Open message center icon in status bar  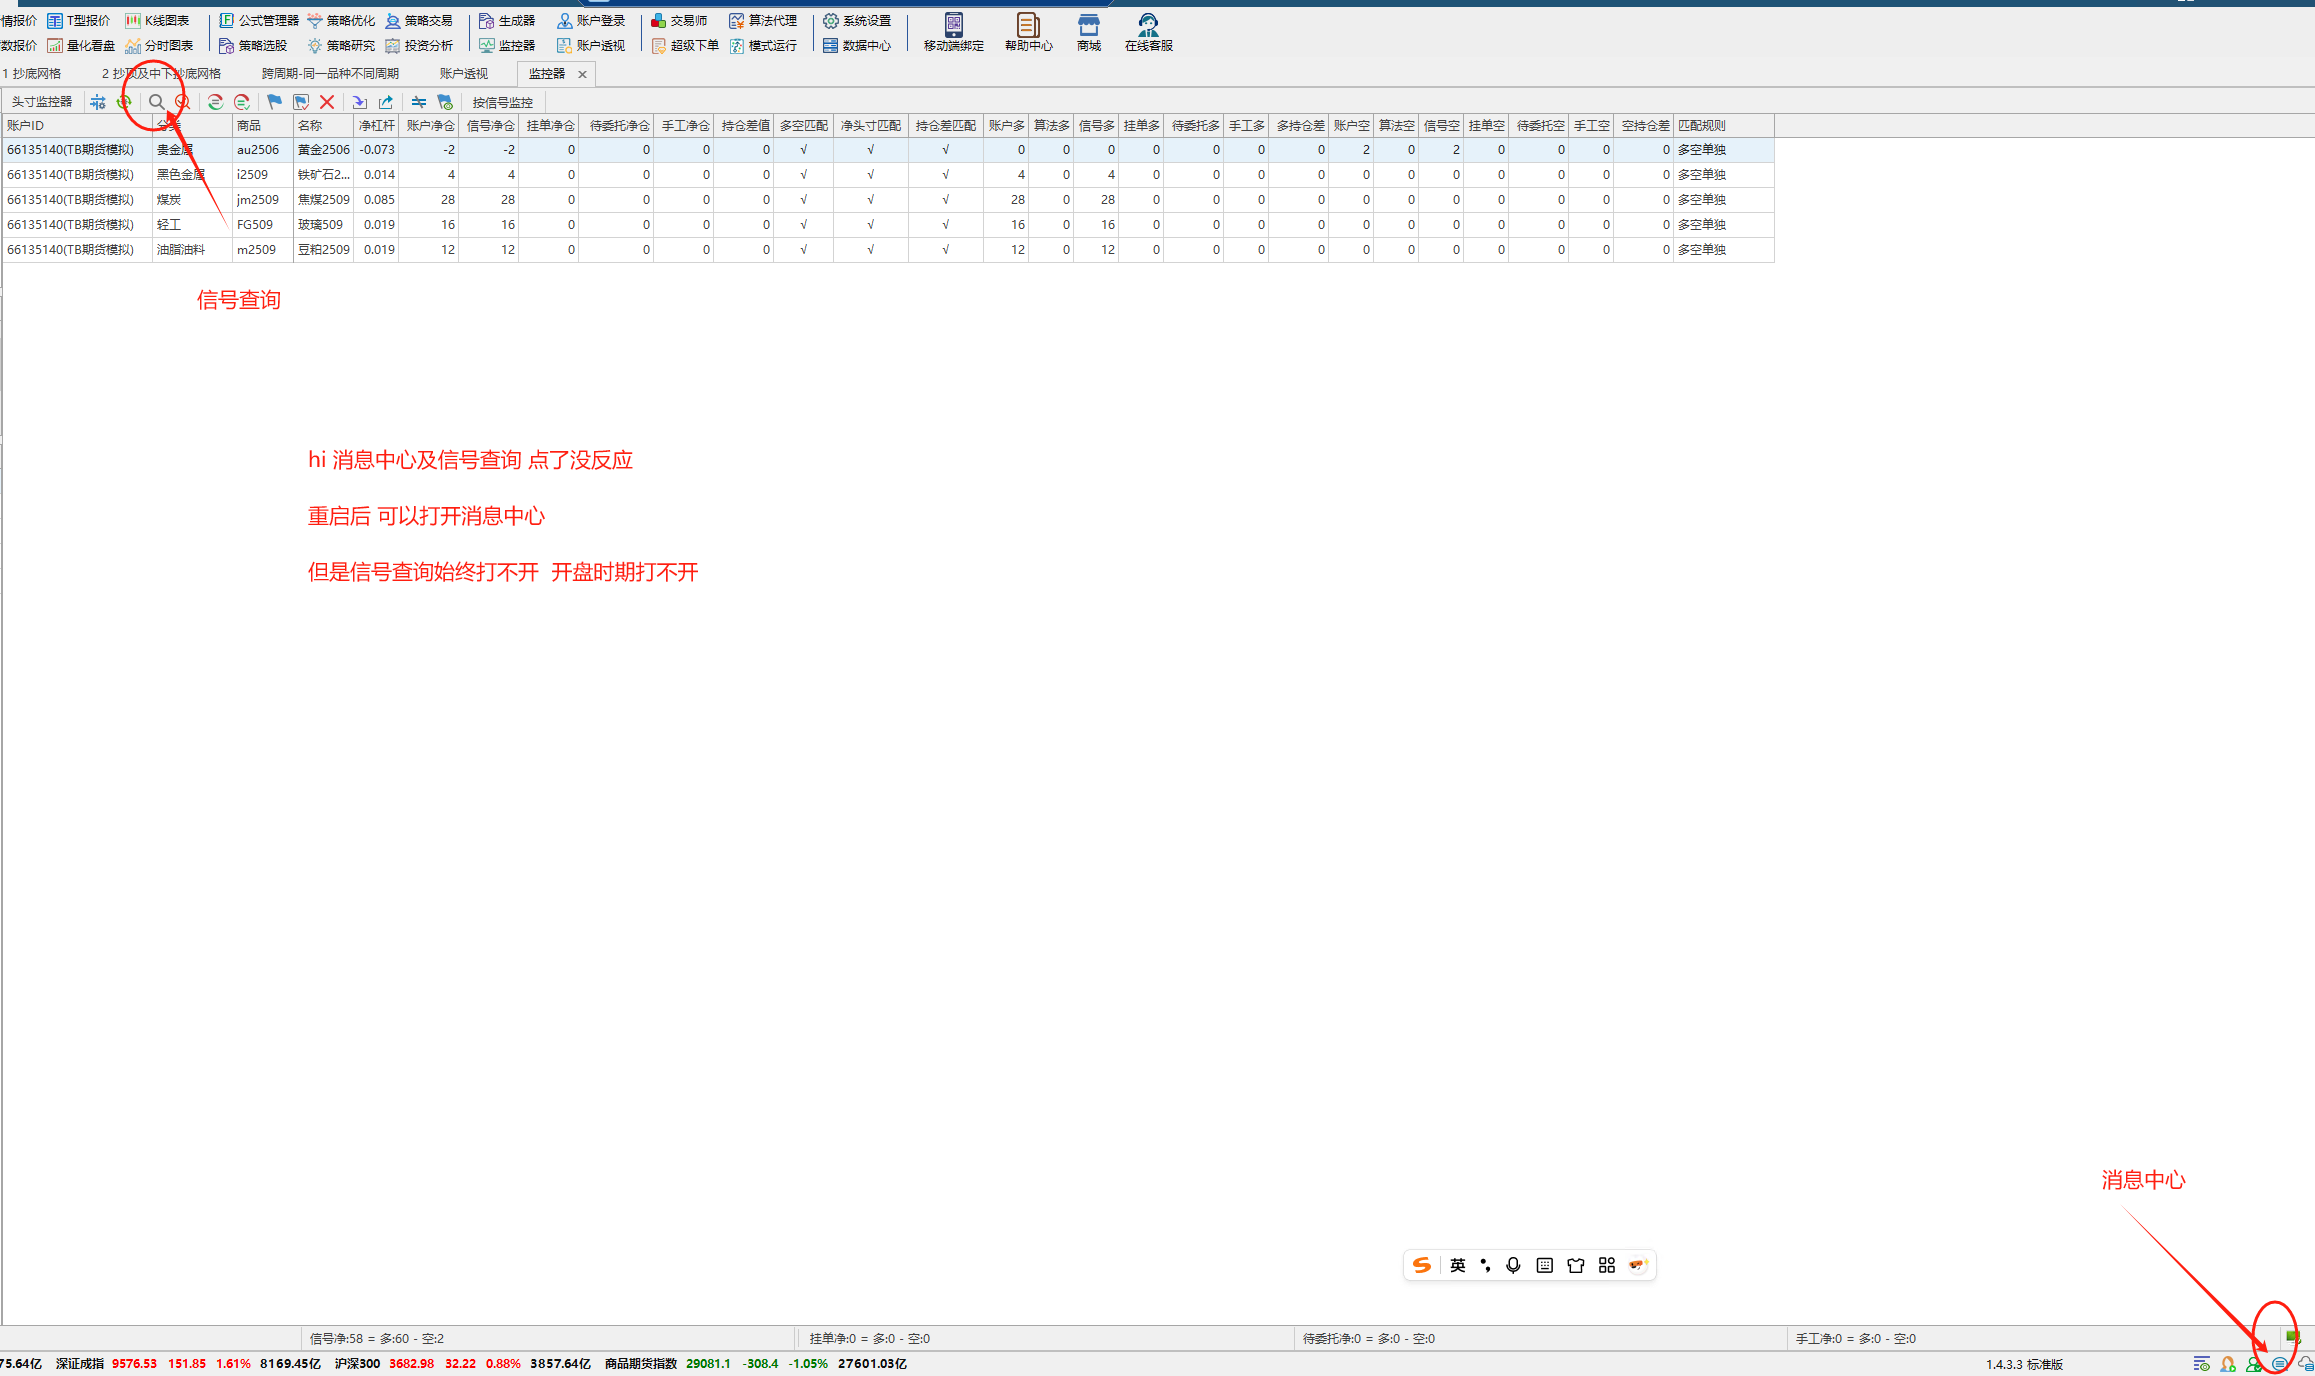coord(2279,1364)
